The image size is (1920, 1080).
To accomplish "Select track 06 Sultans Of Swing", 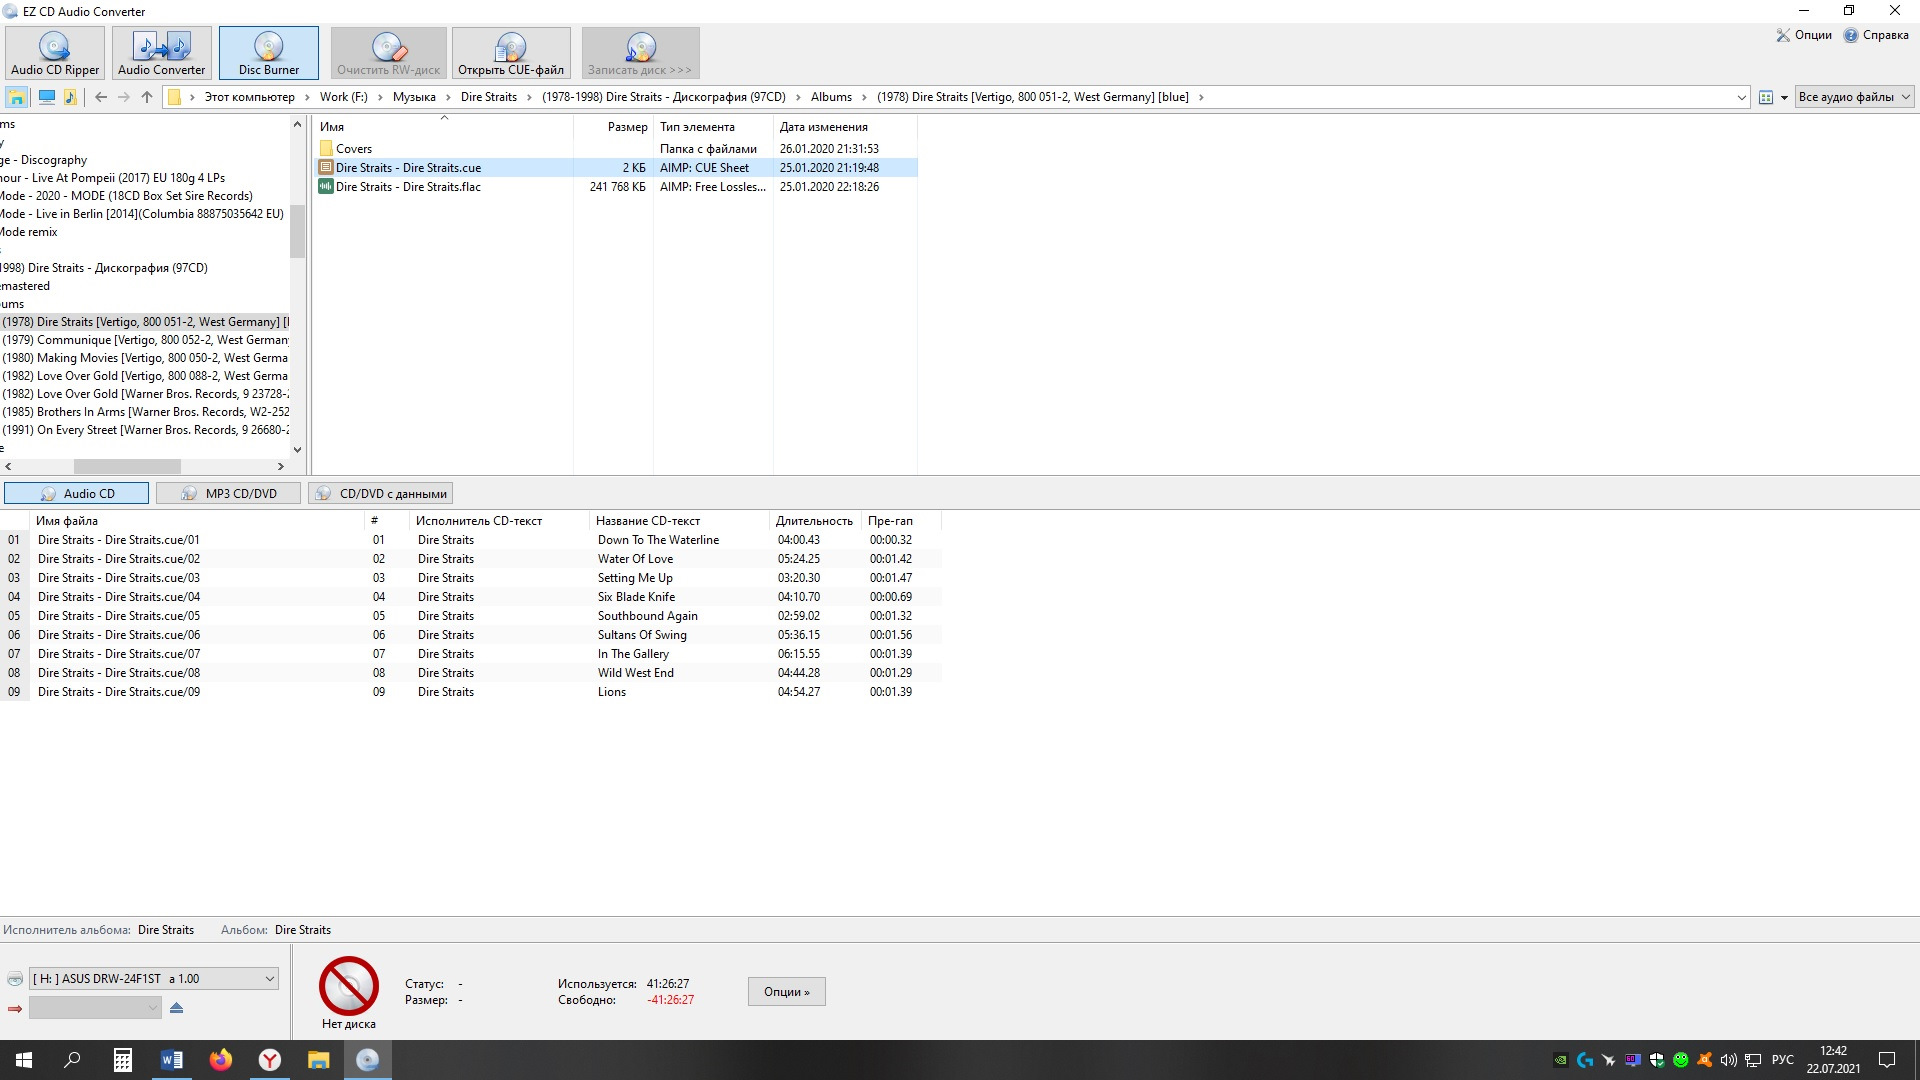I will 471,635.
